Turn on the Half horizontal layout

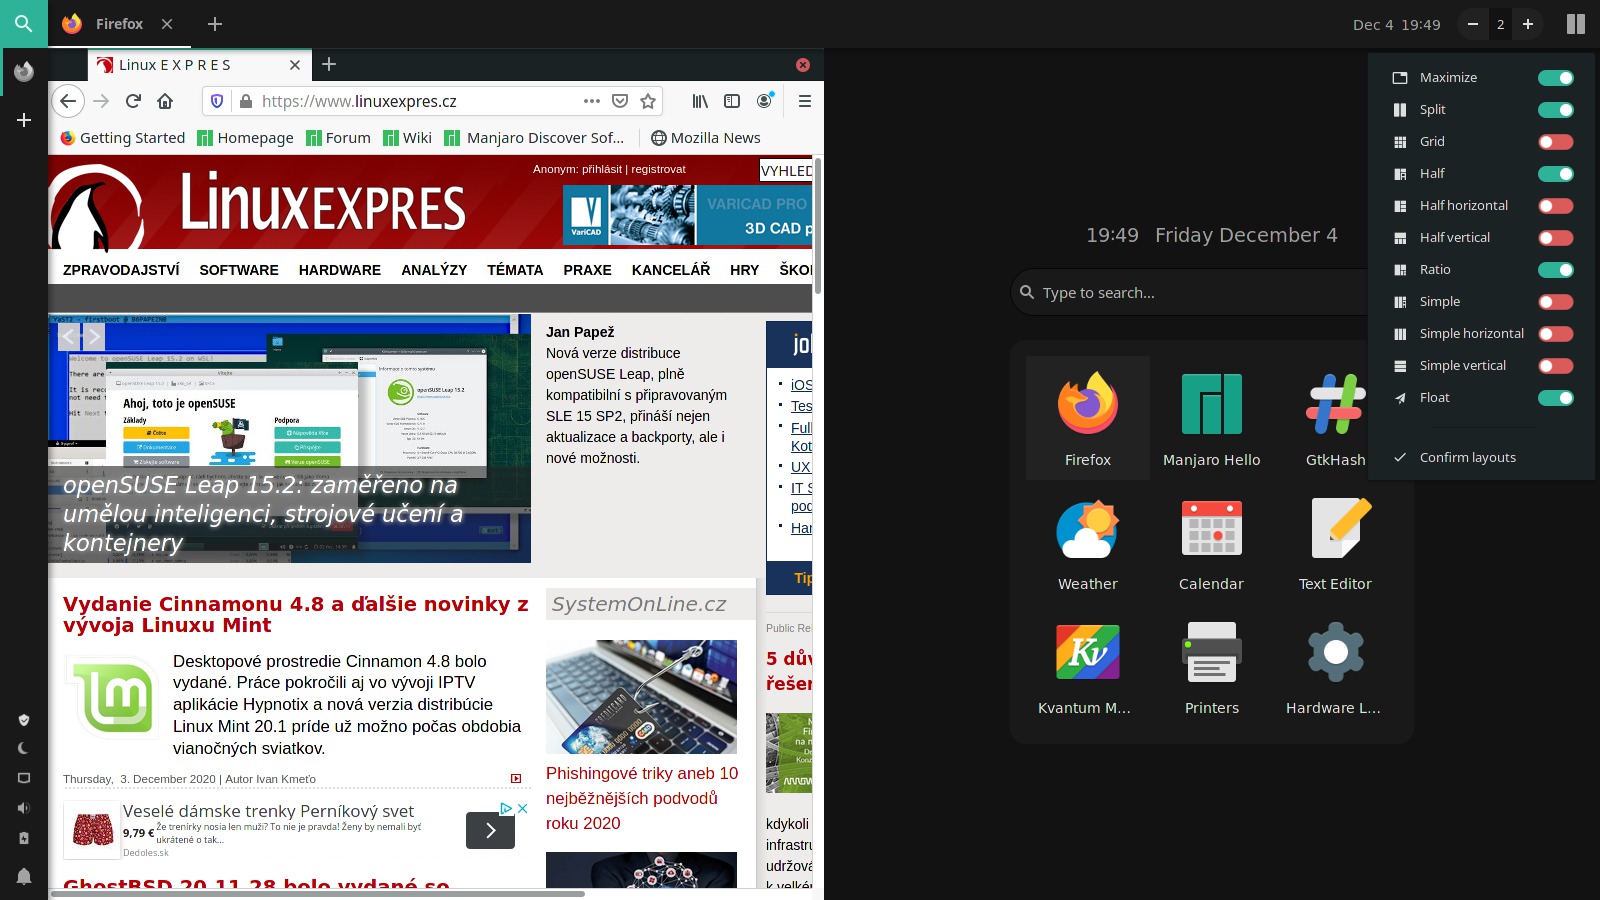1555,206
